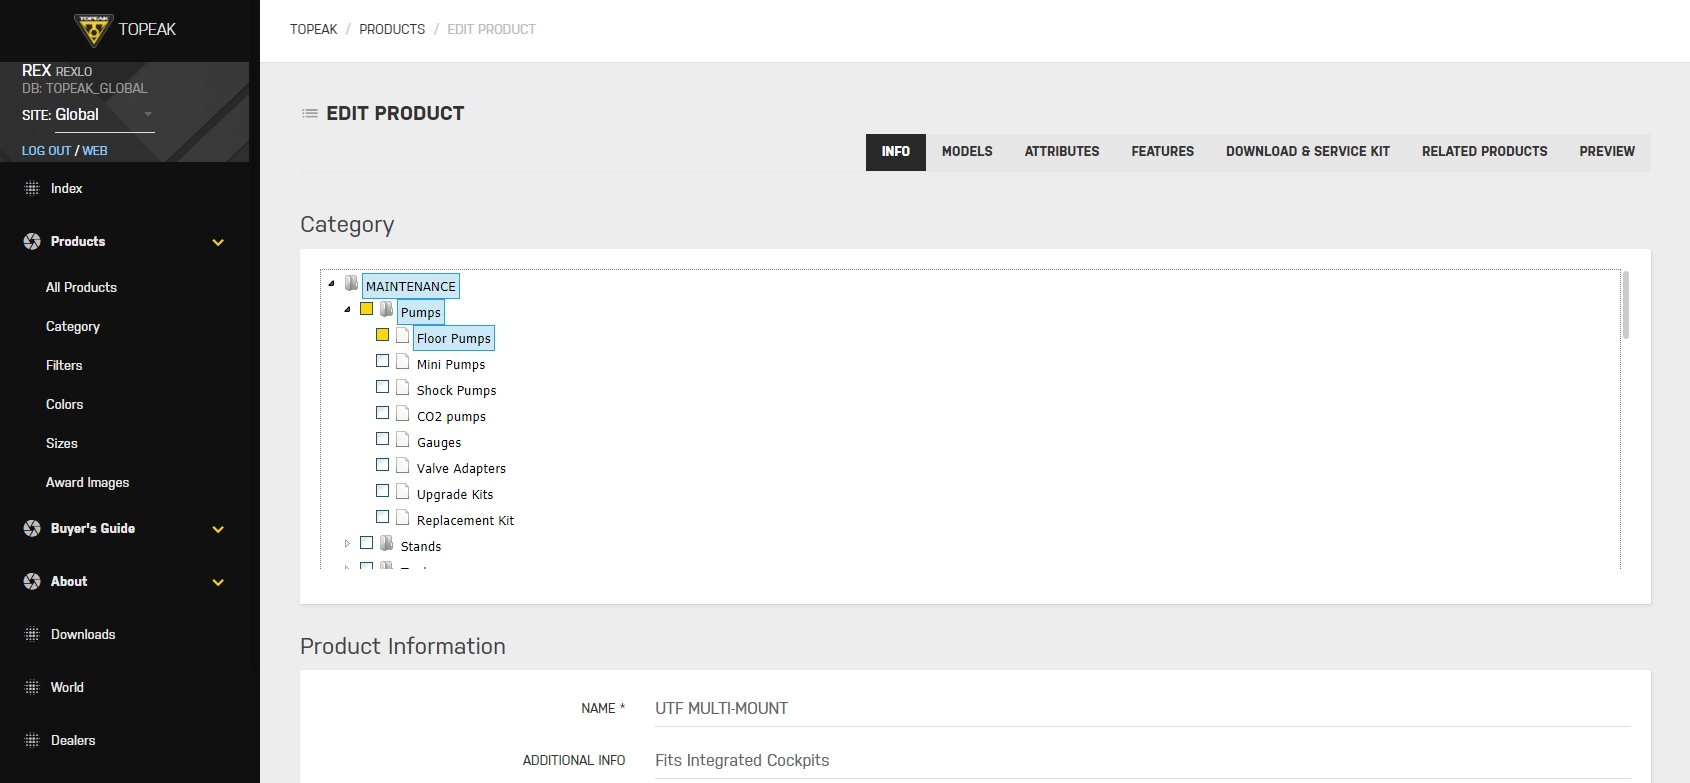This screenshot has height=783, width=1690.
Task: Click the Upgrade Kits file icon
Action: (402, 491)
